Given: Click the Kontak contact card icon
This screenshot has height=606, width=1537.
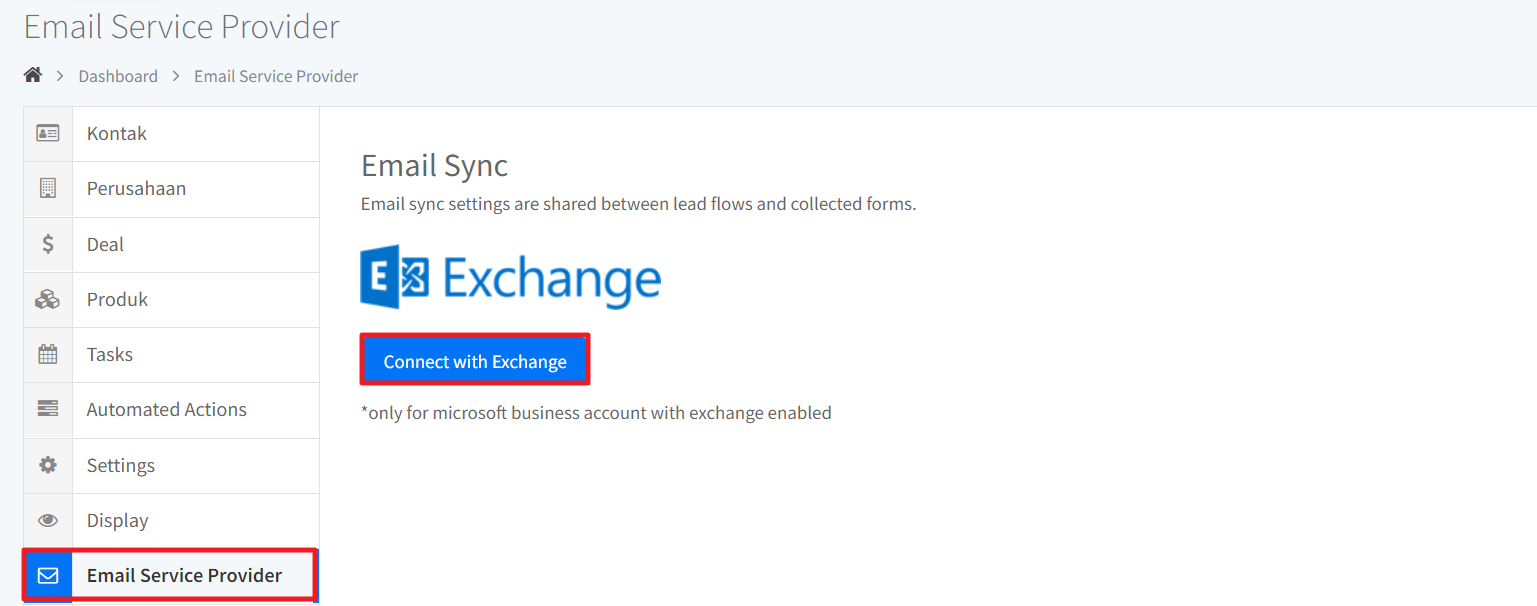Looking at the screenshot, I should [48, 133].
